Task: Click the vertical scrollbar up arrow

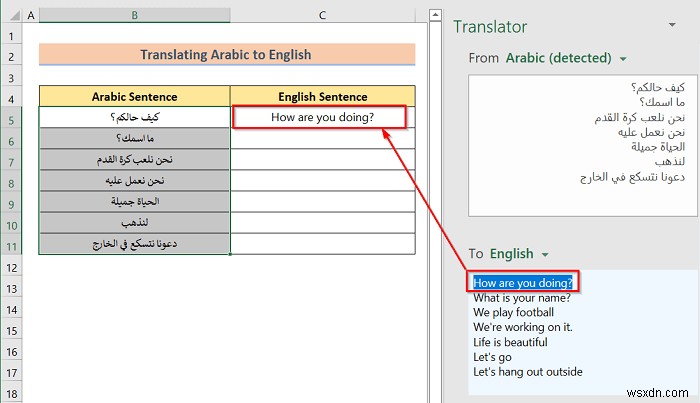Action: pyautogui.click(x=435, y=16)
